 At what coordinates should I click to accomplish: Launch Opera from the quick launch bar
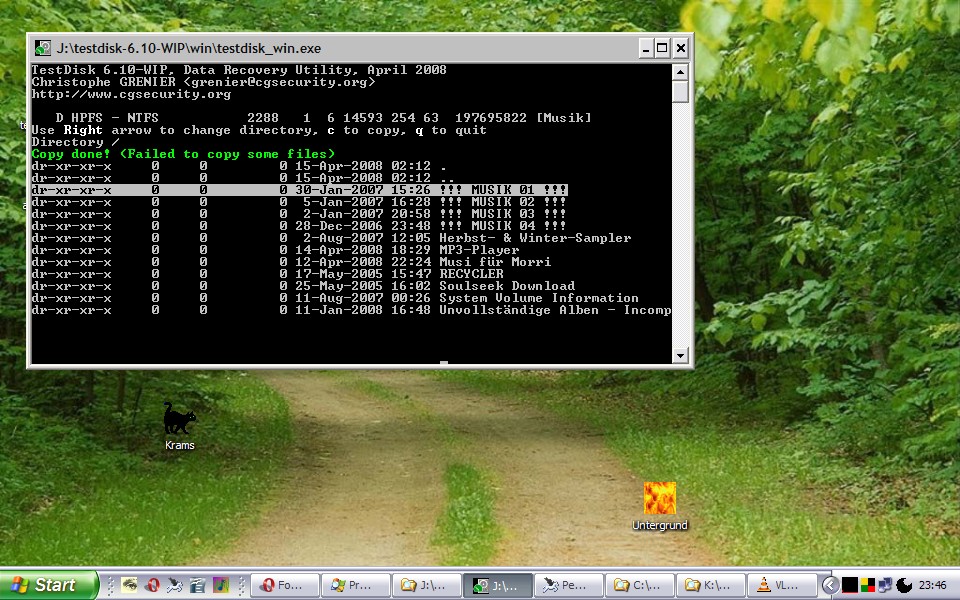152,585
